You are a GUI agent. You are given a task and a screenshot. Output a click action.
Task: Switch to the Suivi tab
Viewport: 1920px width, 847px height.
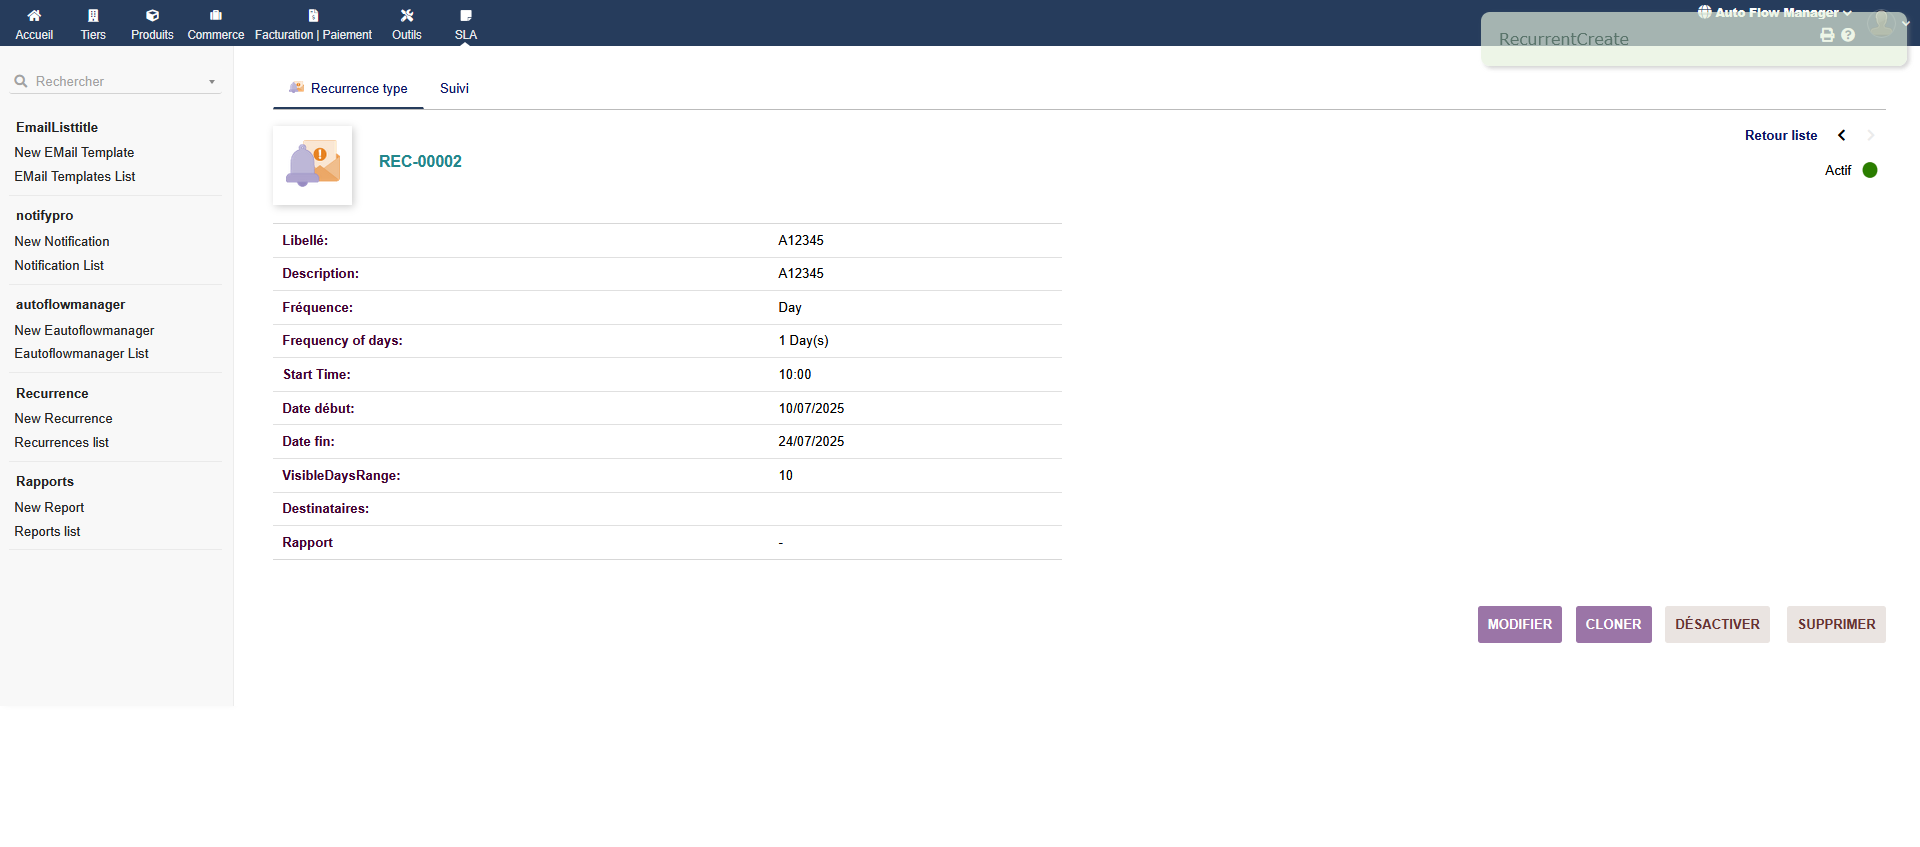pos(454,88)
